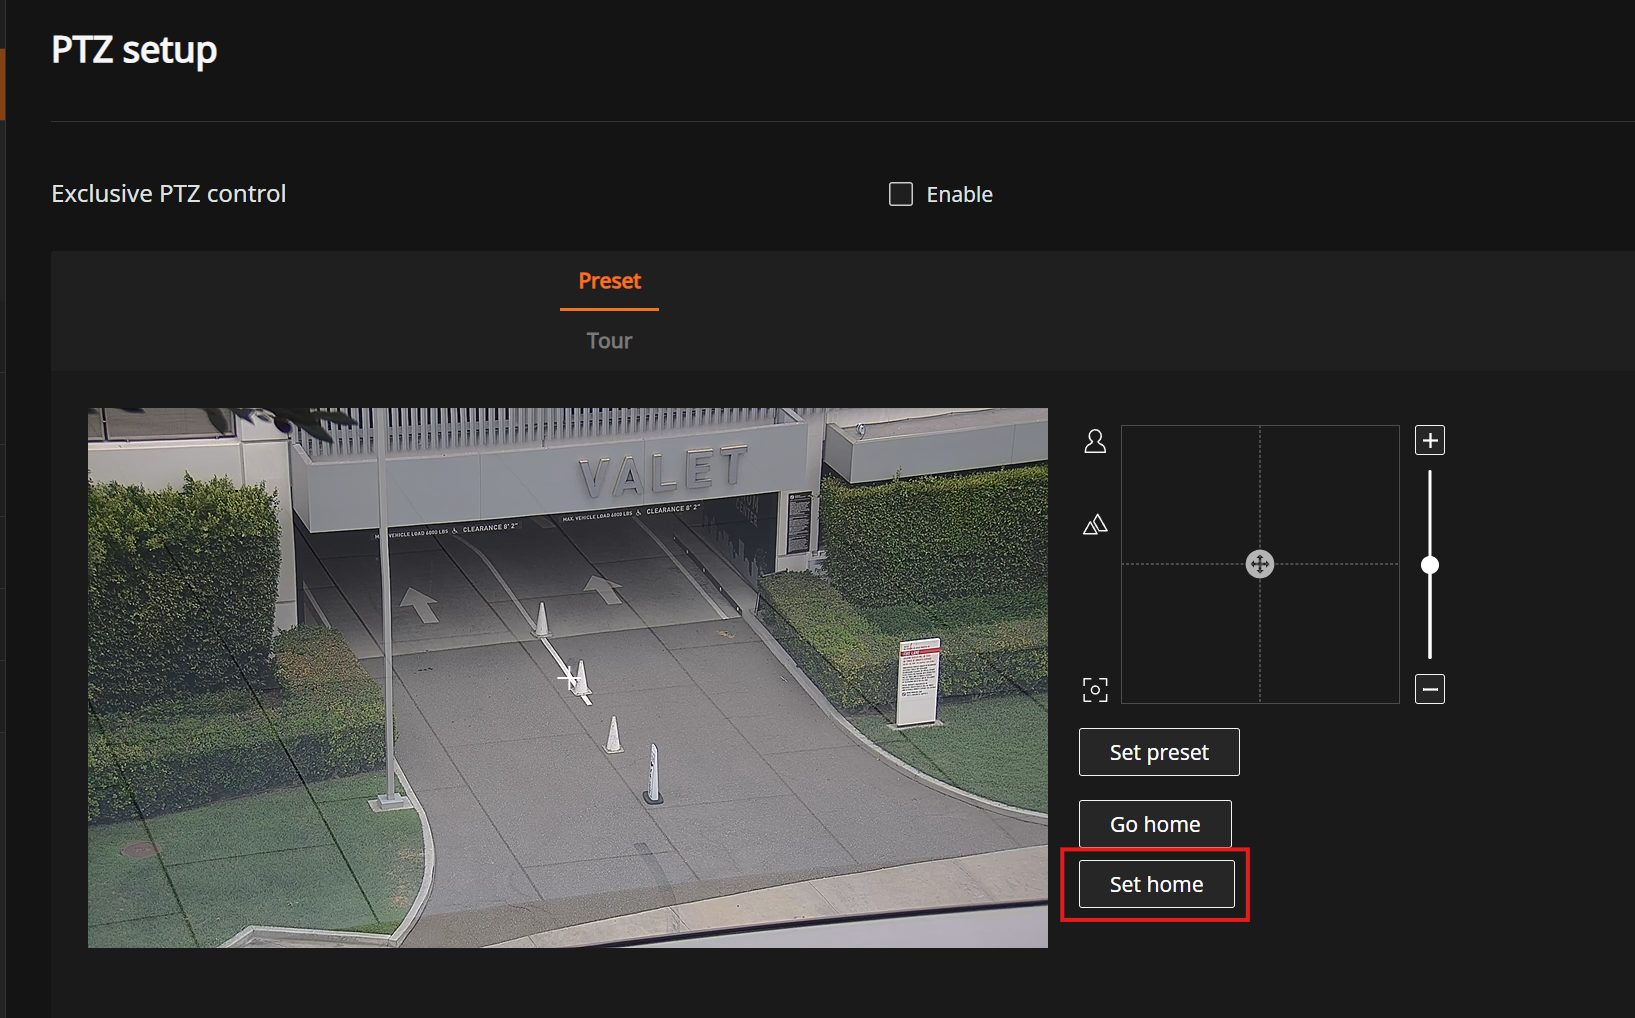Click the zoom slider handle
This screenshot has width=1635, height=1018.
[1430, 565]
